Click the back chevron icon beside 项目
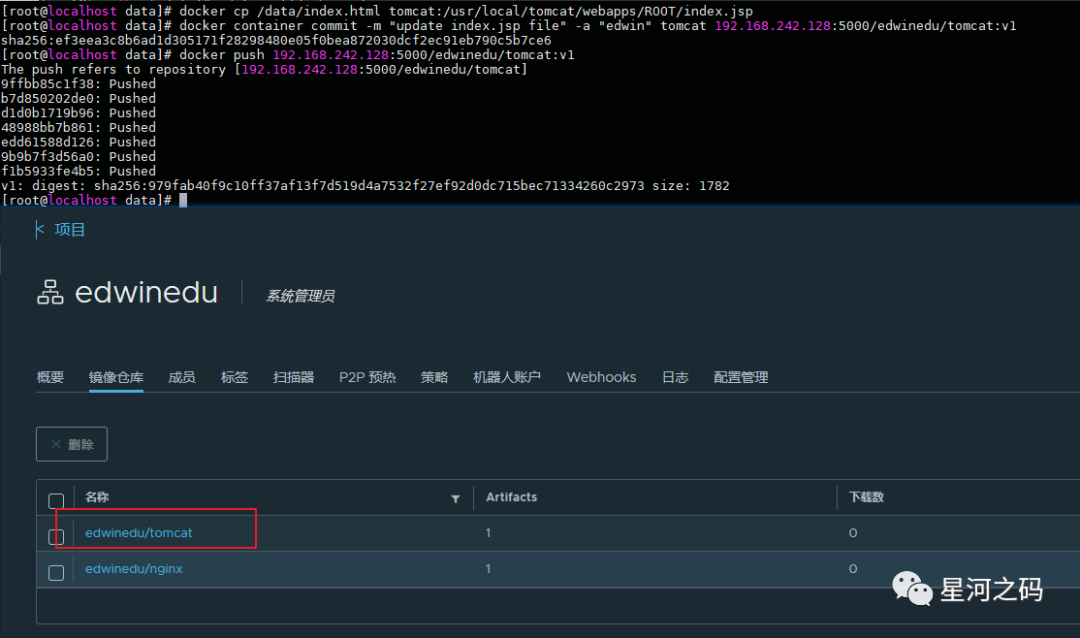 click(39, 229)
